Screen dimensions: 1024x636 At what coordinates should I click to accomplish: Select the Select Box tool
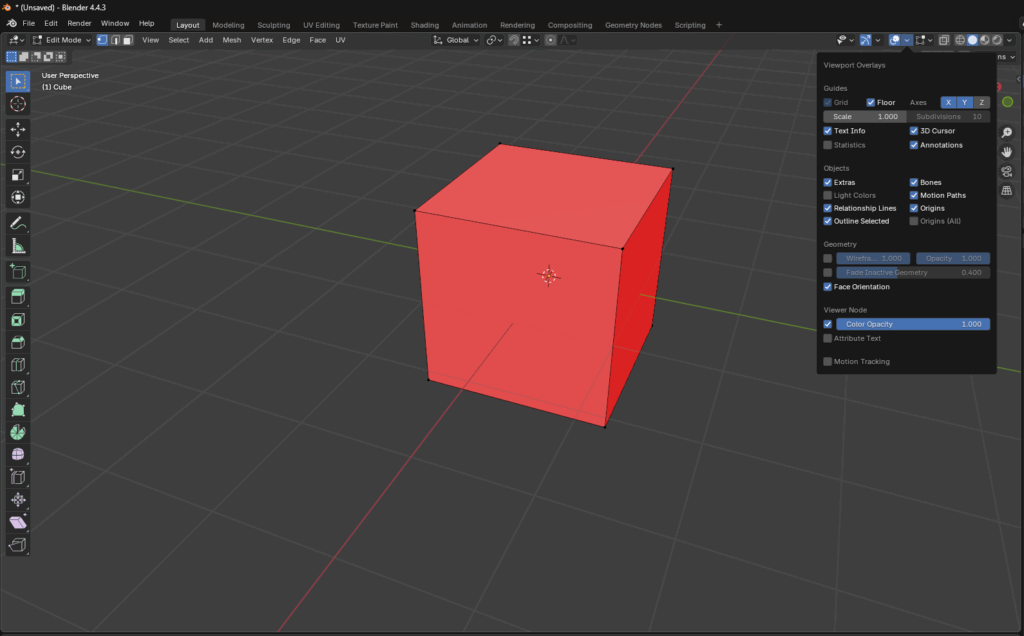pos(18,82)
